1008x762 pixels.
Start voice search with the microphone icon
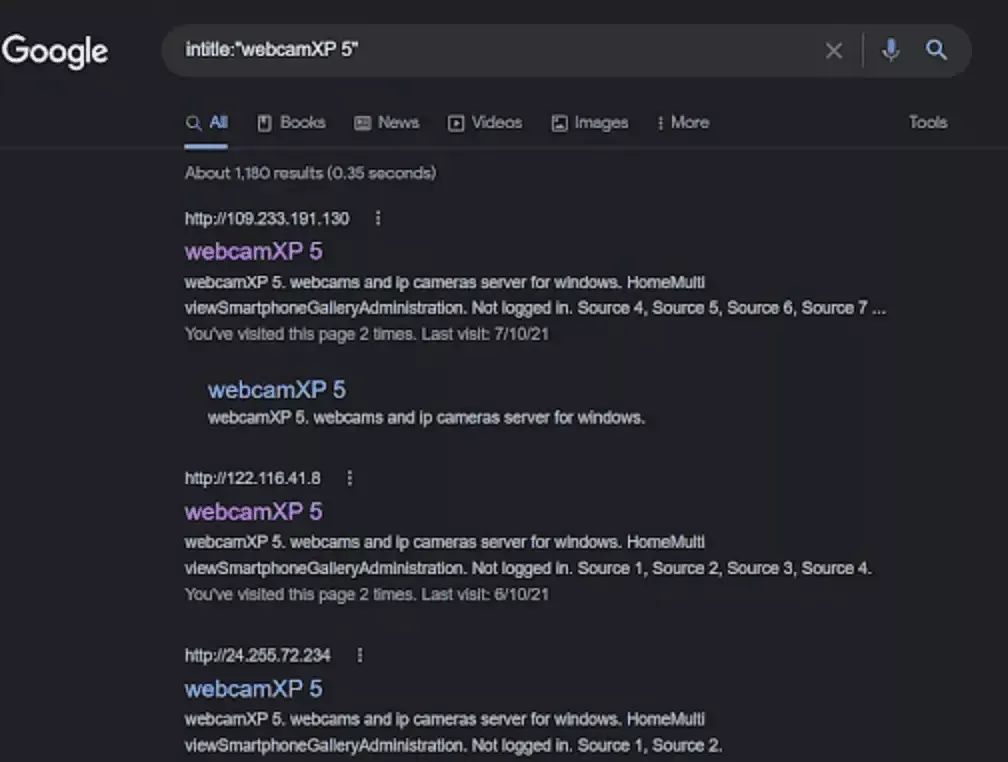tap(891, 50)
